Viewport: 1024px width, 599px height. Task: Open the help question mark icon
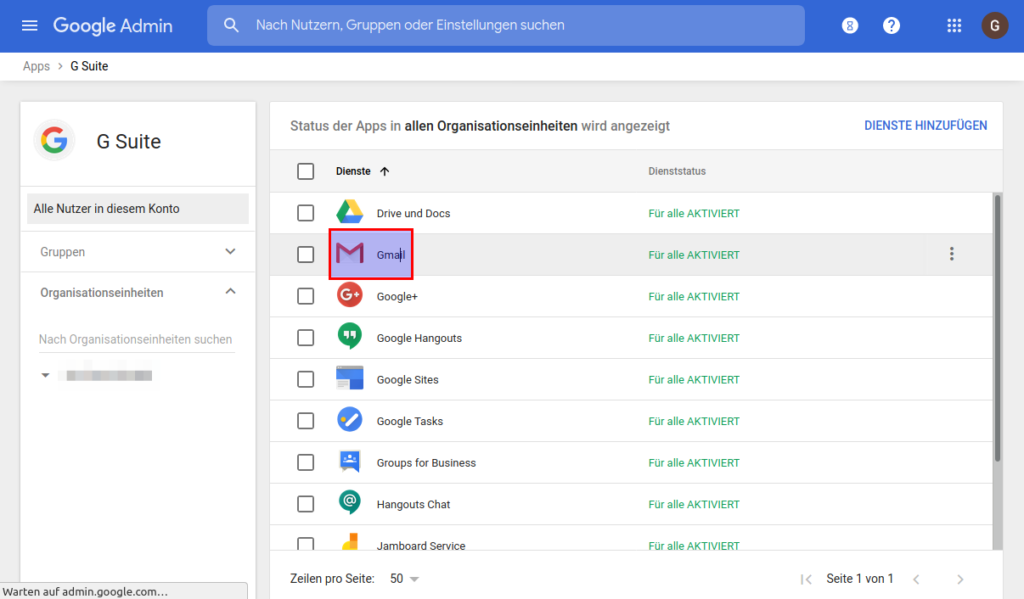(891, 25)
